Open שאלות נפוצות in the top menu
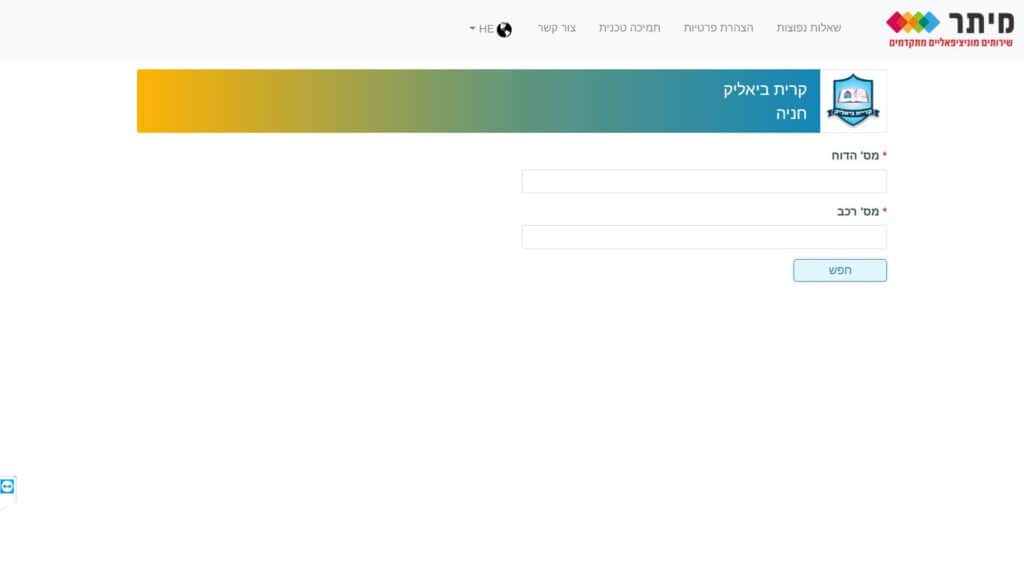 pos(809,28)
